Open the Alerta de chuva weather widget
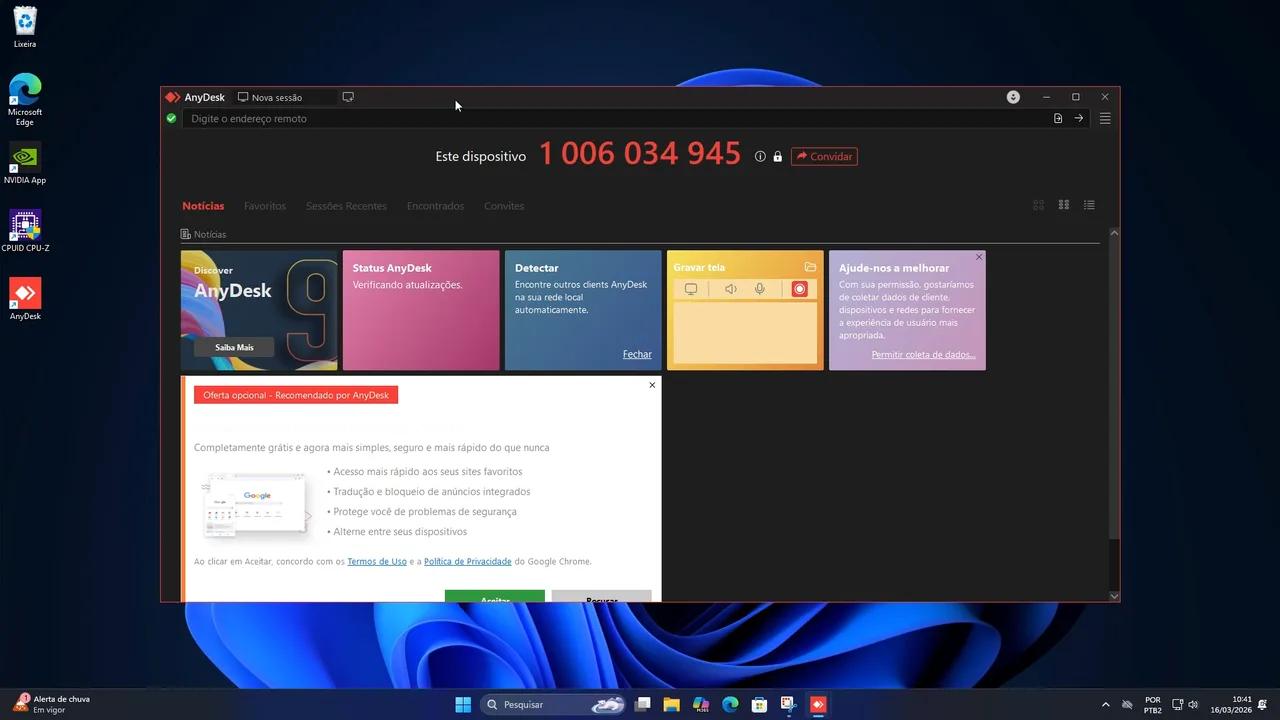This screenshot has width=1280, height=720. (x=52, y=704)
